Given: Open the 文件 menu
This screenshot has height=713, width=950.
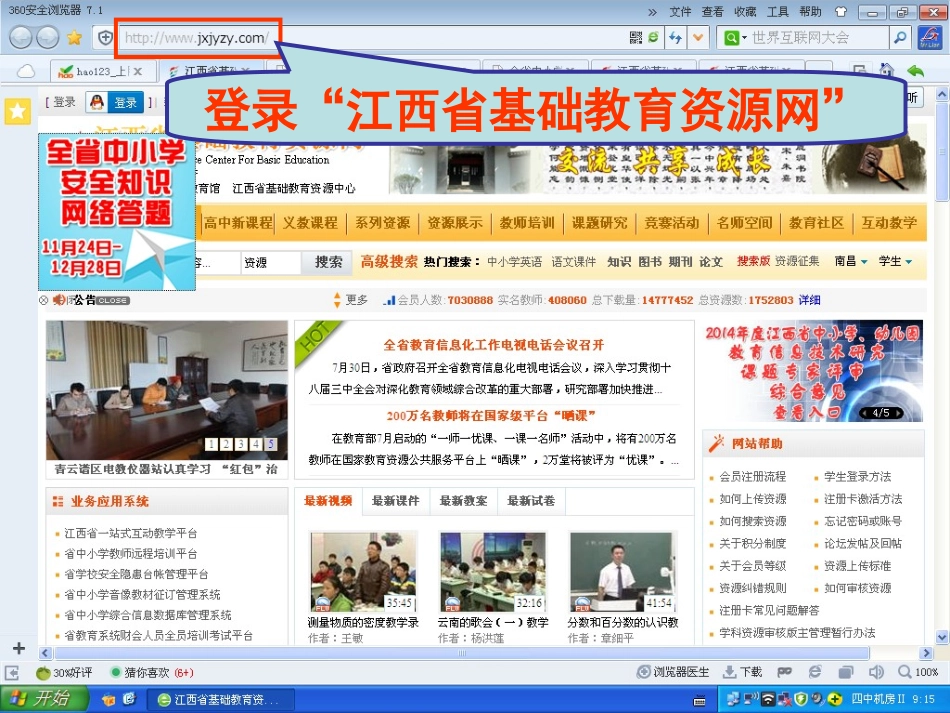Looking at the screenshot, I should point(680,12).
